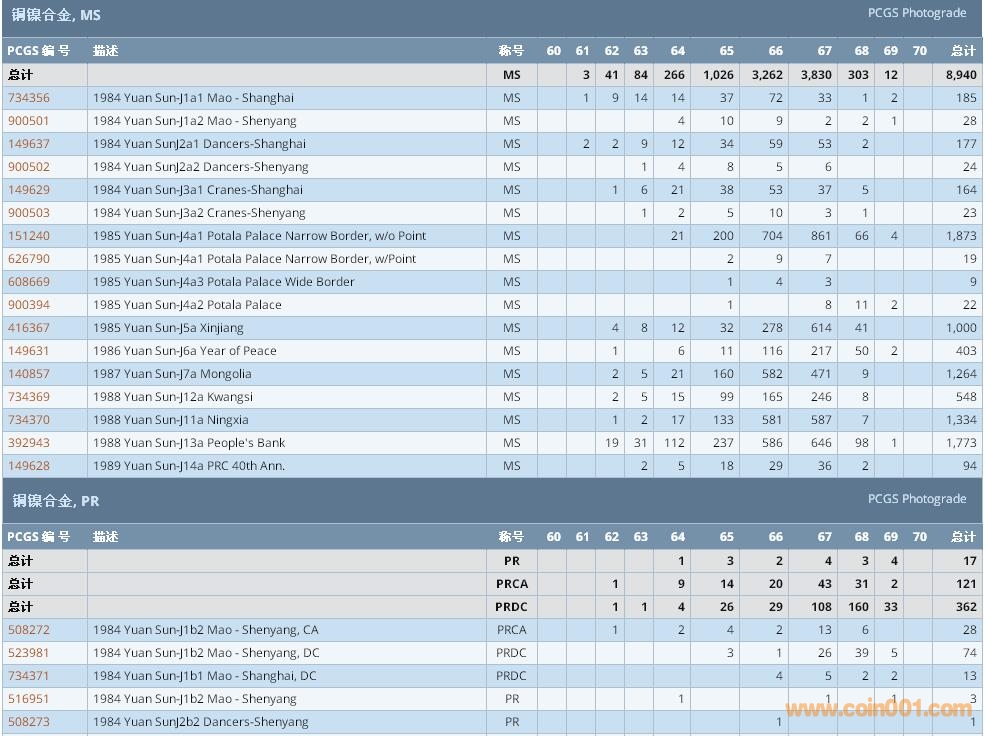The height and width of the screenshot is (736, 985).
Task: Click PCGS number 149637 for Dancers-Shanghai
Action: [29, 144]
